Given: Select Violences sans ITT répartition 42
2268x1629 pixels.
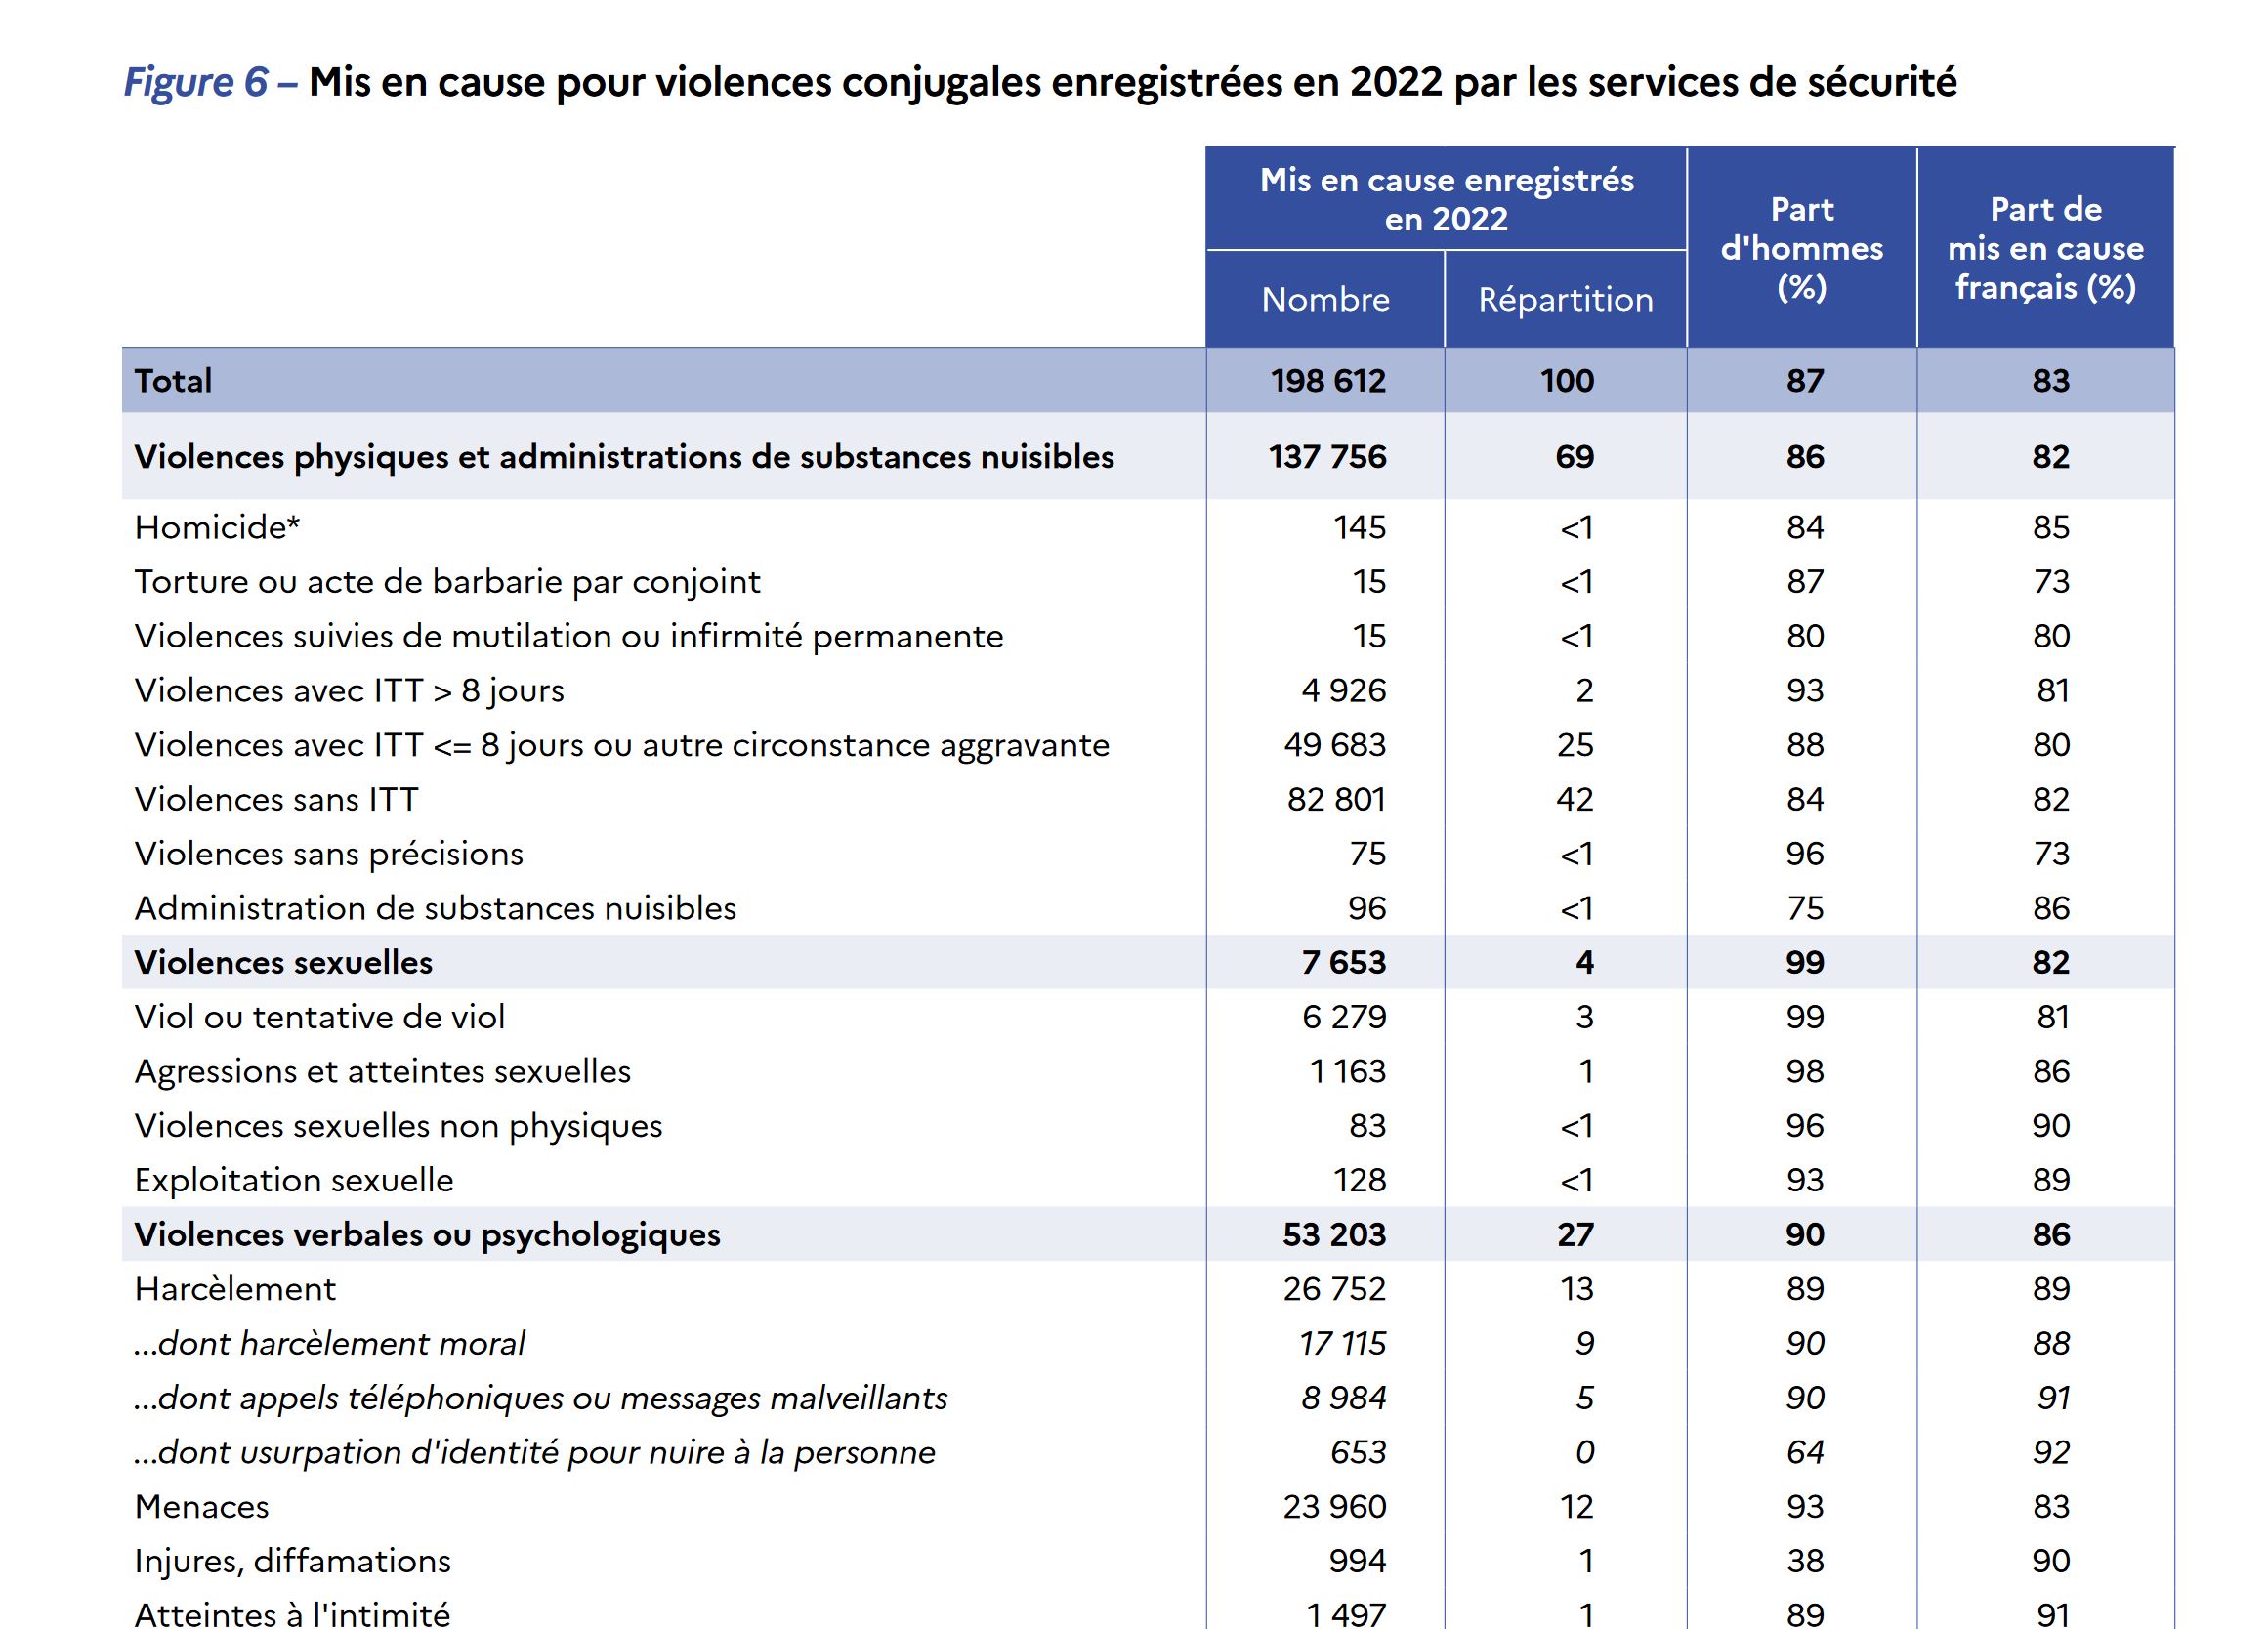Looking at the screenshot, I should coord(1574,800).
